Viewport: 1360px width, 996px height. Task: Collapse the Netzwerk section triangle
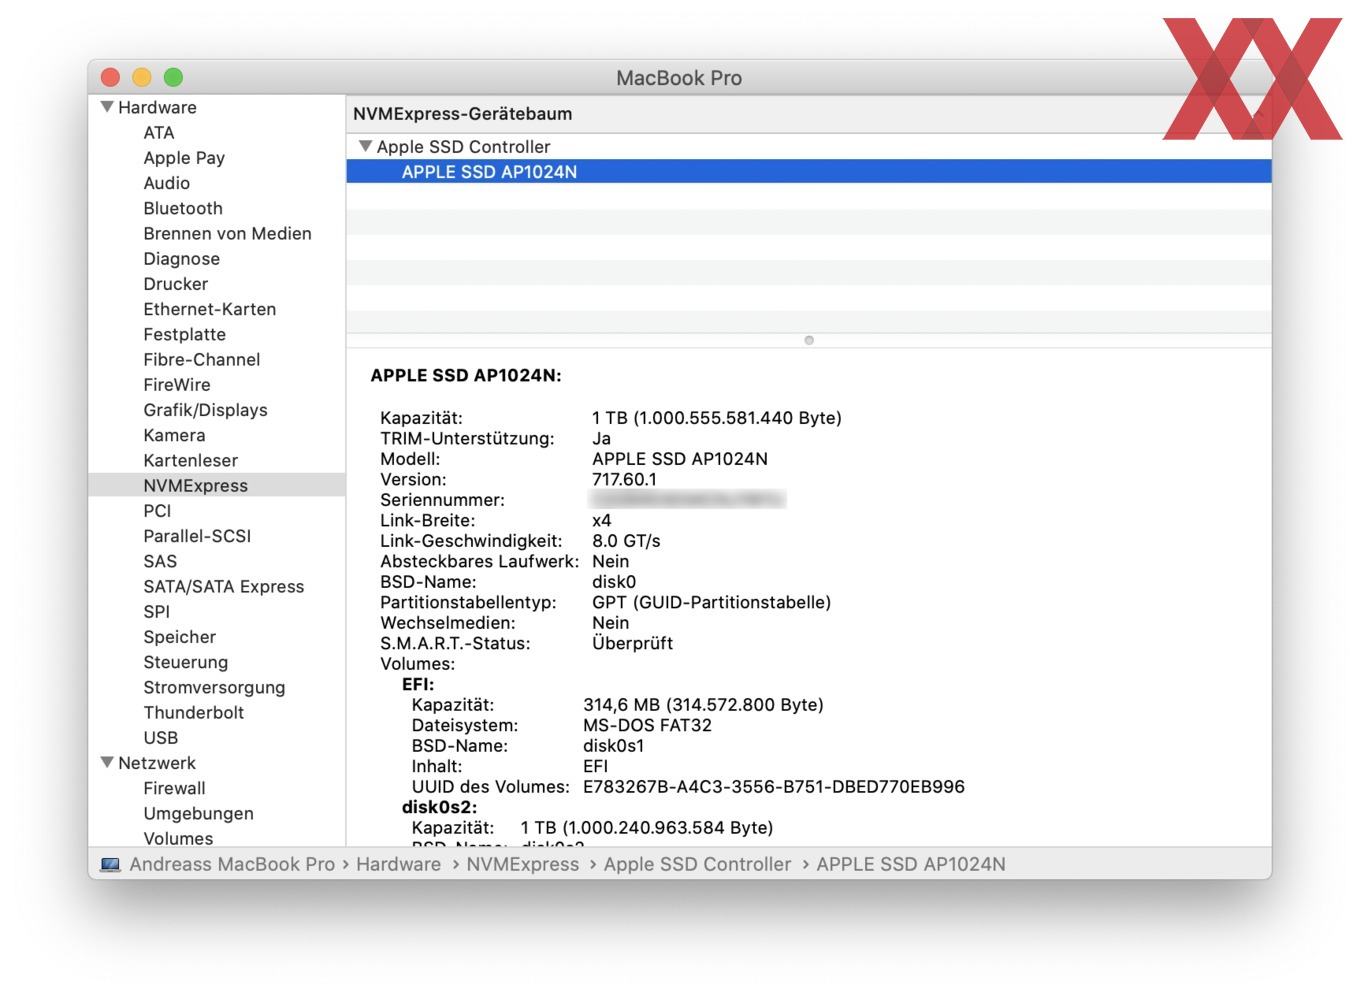pos(107,763)
